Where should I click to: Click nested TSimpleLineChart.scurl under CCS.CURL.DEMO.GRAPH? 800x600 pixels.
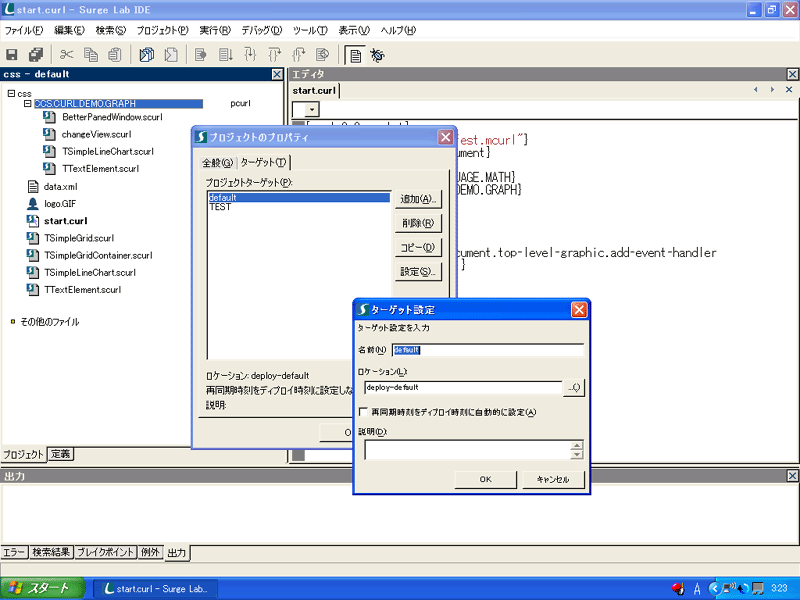click(x=108, y=152)
